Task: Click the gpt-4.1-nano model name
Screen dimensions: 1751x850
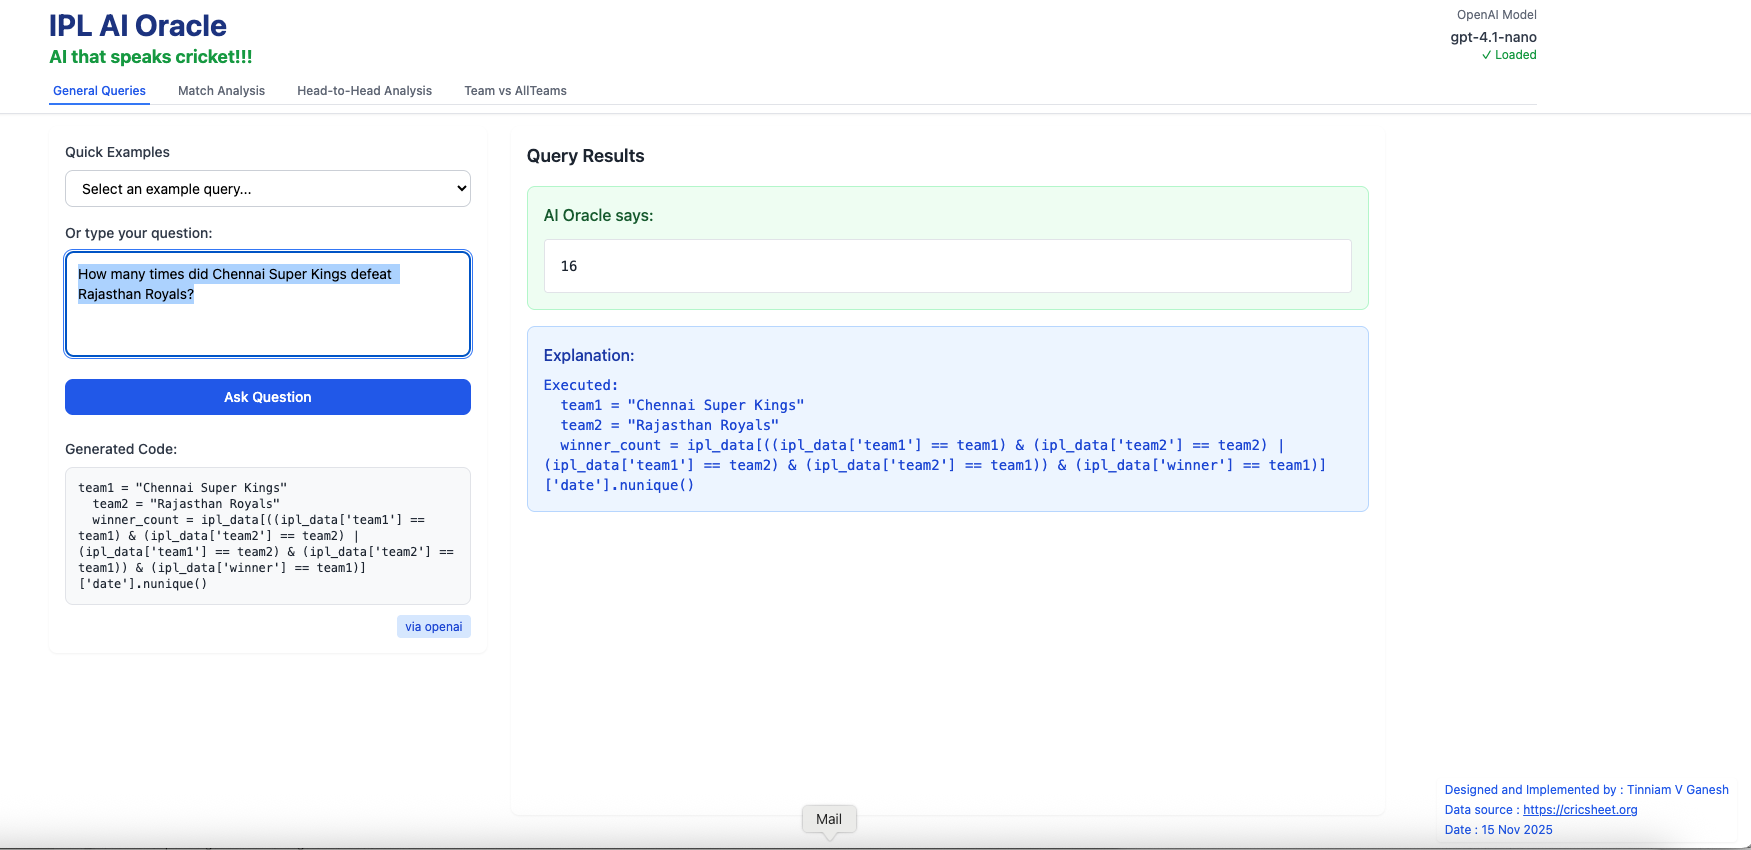Action: [x=1493, y=37]
